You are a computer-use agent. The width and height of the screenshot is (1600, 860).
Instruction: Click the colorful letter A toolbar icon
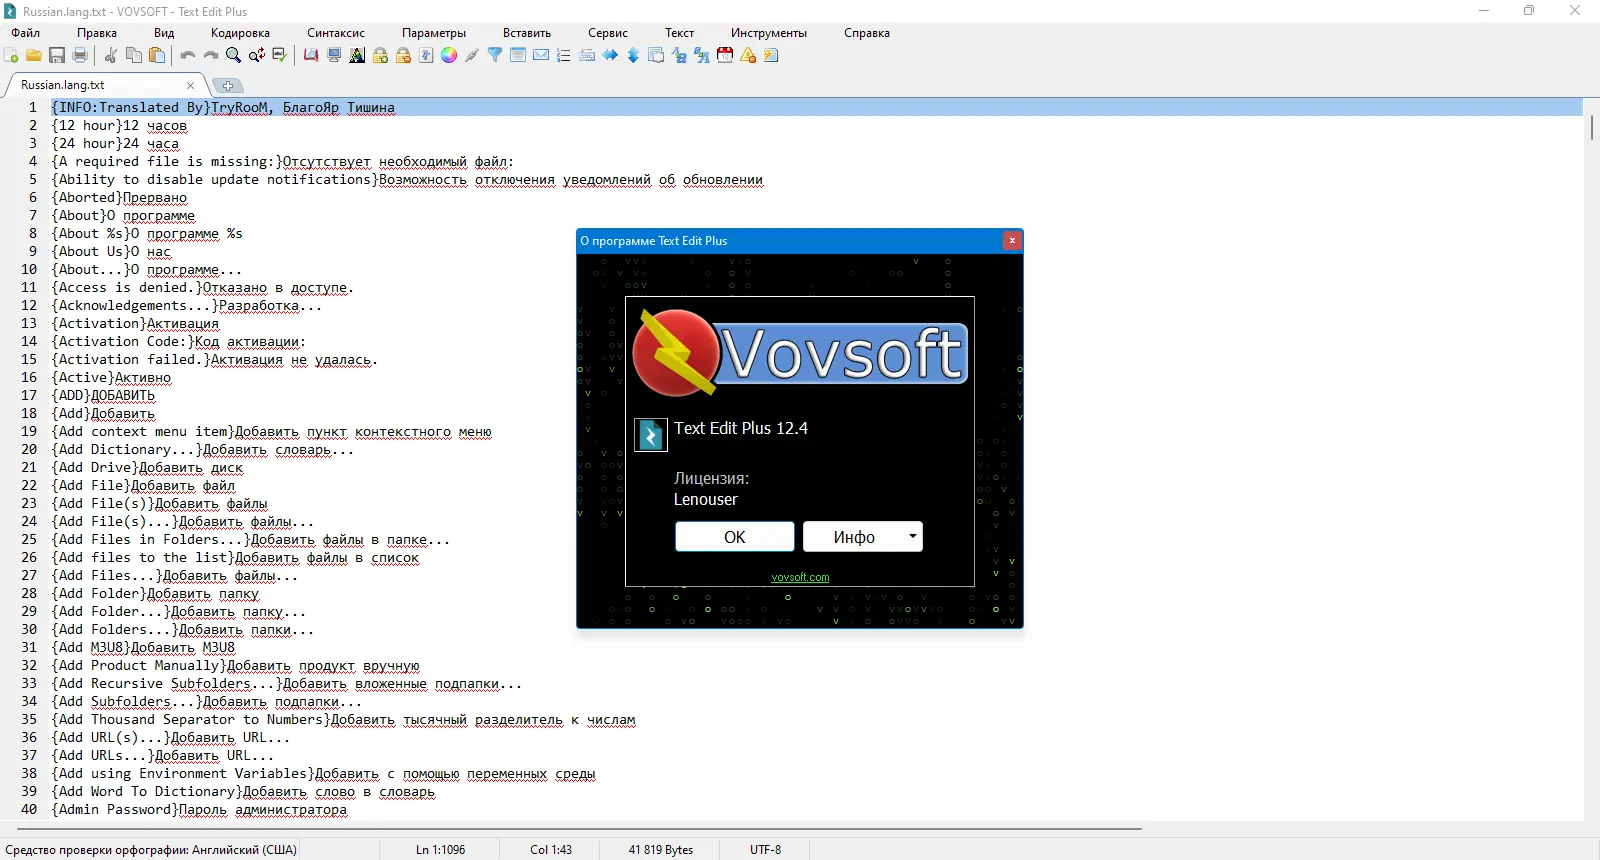(357, 56)
